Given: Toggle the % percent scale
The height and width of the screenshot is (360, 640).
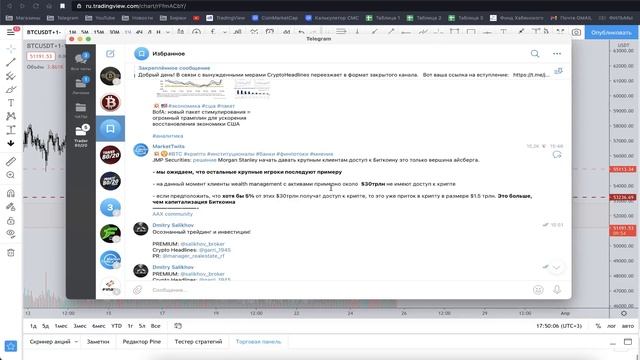Looking at the screenshot, I should (x=598, y=326).
